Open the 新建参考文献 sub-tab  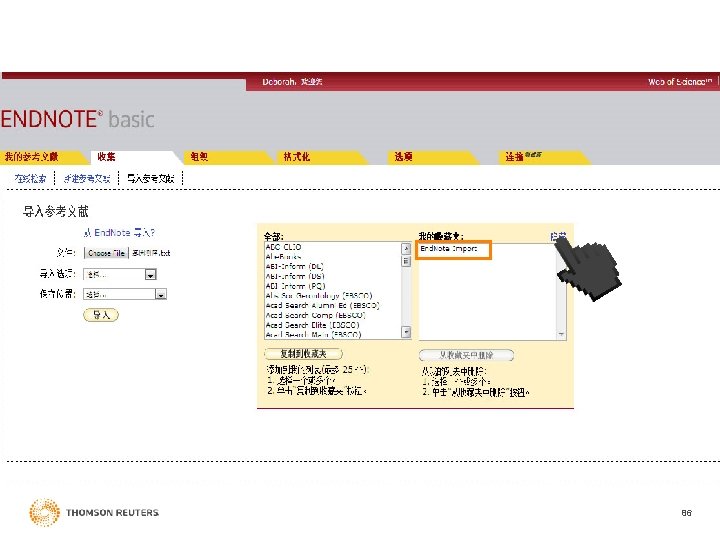pyautogui.click(x=87, y=179)
